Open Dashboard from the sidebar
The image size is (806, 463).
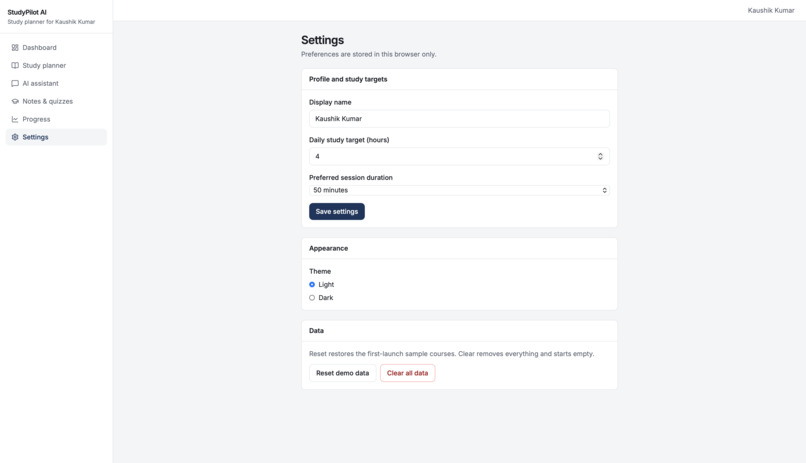(x=56, y=47)
